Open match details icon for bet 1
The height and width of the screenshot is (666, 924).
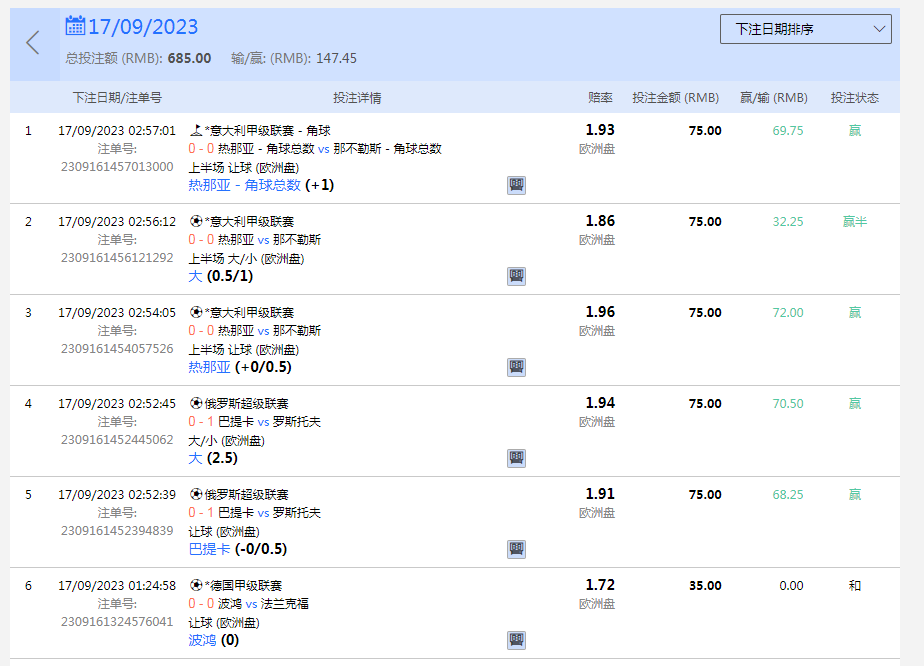516,185
